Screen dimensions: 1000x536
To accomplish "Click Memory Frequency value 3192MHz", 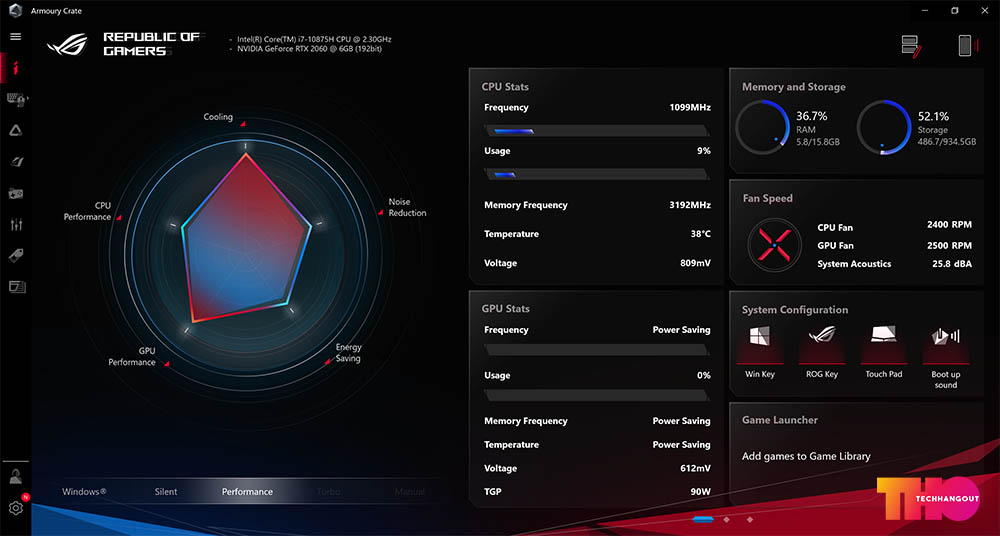I will coord(690,205).
